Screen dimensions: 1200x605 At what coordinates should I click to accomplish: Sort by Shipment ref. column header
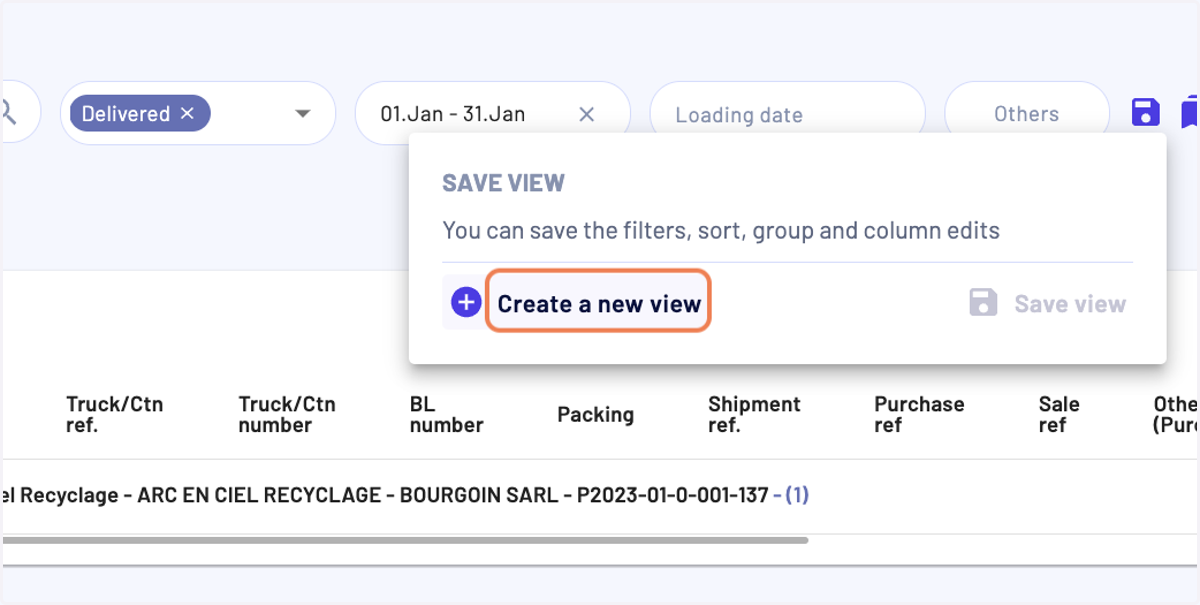754,414
